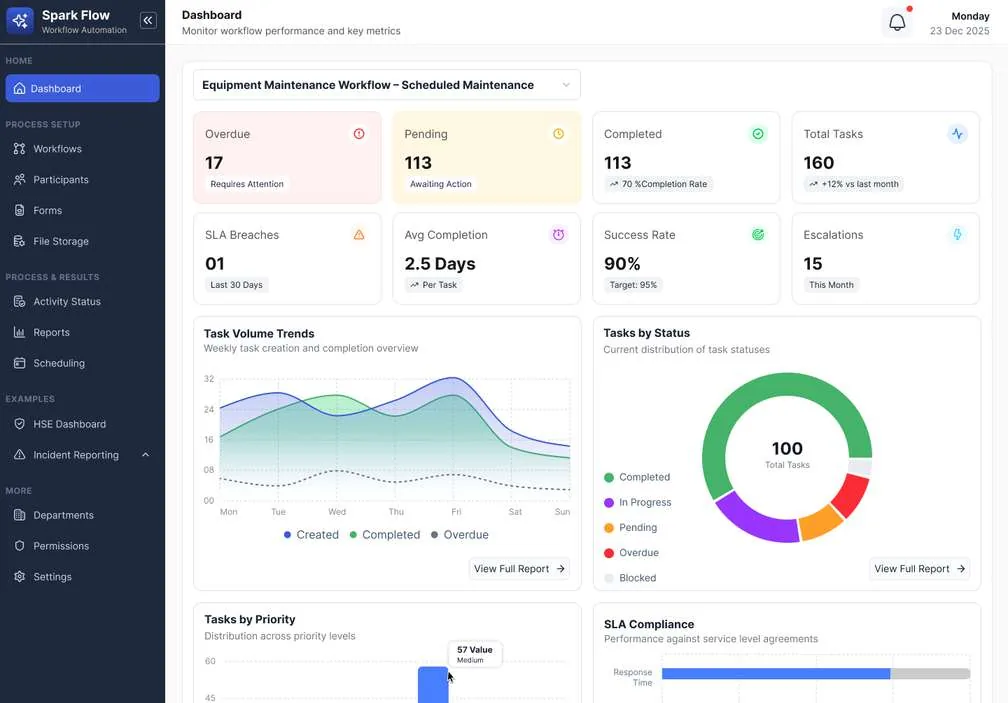Click the Spark Flow logo icon
Screen dimensions: 1008x703
pyautogui.click(x=20, y=21)
